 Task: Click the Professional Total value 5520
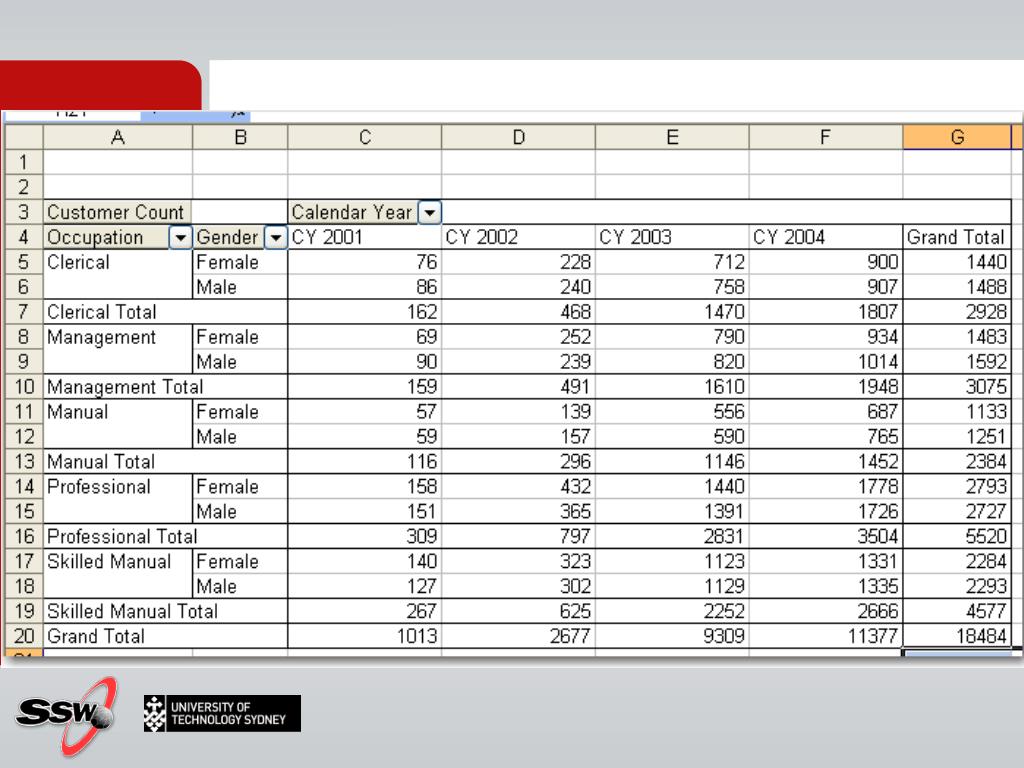click(x=957, y=536)
